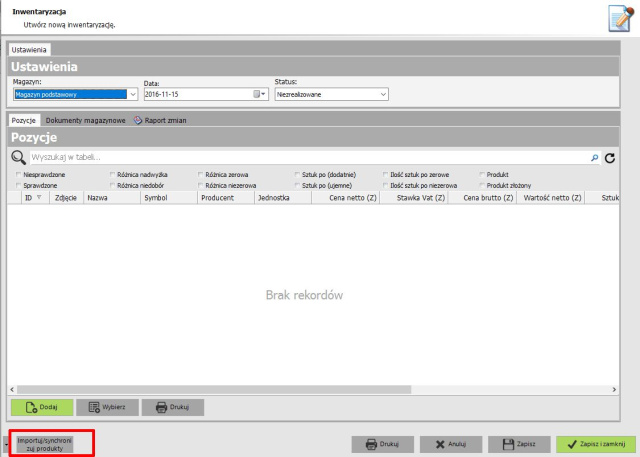Check the Różnica zerowa filter
Screen dimensions: 640x457
coord(200,175)
